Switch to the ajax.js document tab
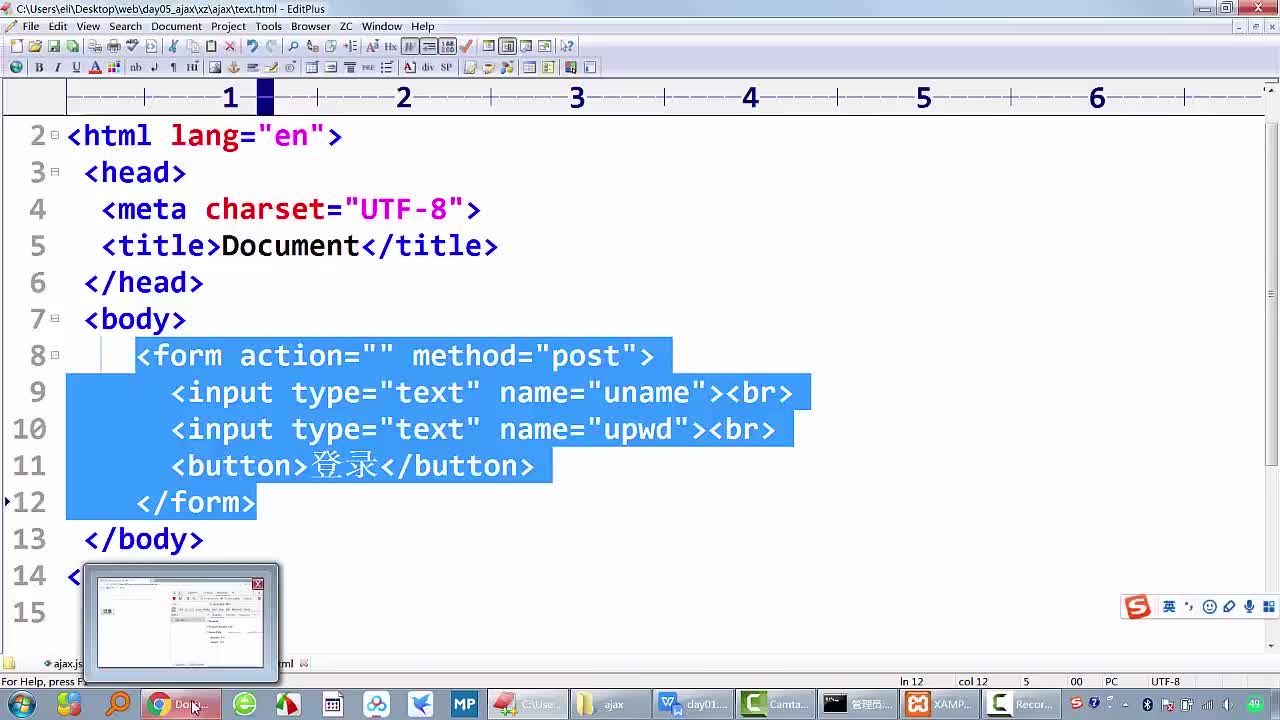This screenshot has width=1280, height=720. pos(64,663)
